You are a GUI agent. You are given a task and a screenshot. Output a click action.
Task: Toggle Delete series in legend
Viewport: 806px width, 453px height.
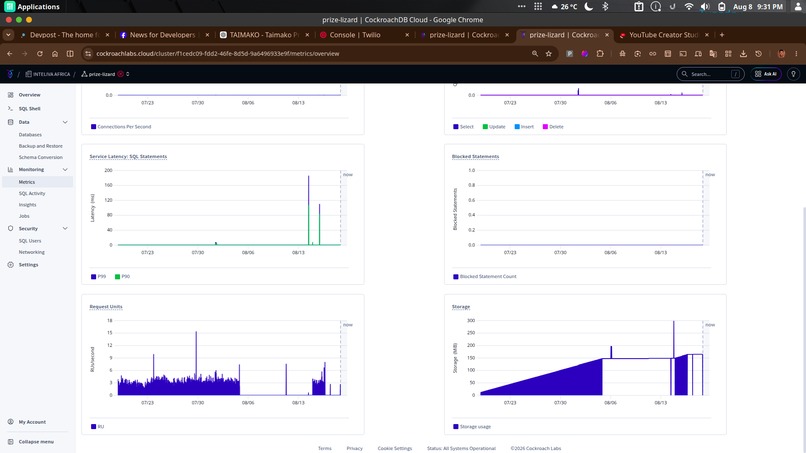pyautogui.click(x=553, y=126)
